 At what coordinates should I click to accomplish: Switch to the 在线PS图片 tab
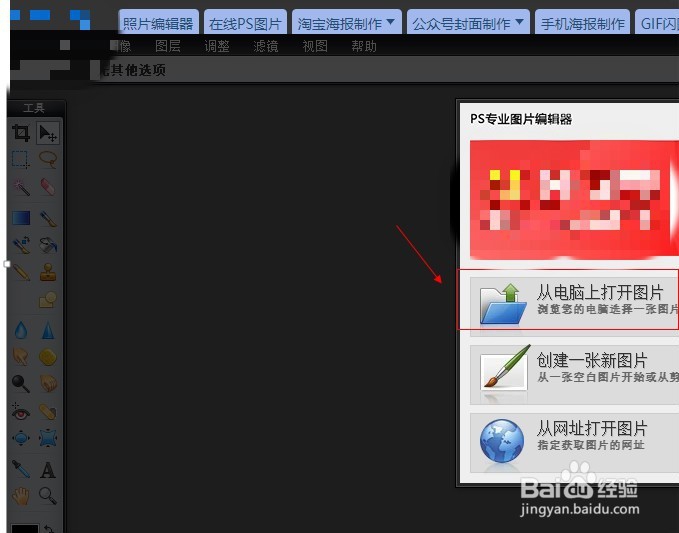coord(245,23)
